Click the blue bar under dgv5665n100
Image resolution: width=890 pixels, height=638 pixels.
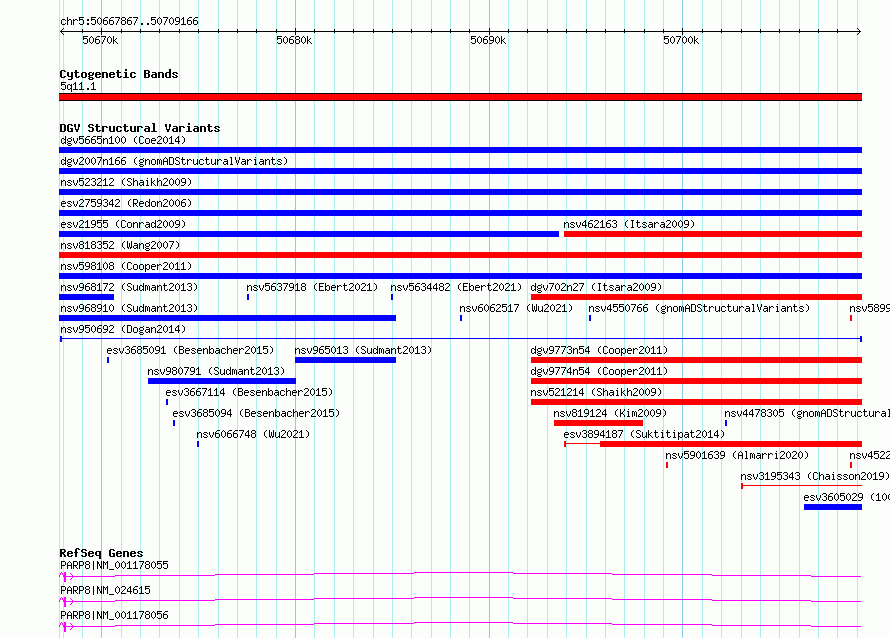coord(460,150)
